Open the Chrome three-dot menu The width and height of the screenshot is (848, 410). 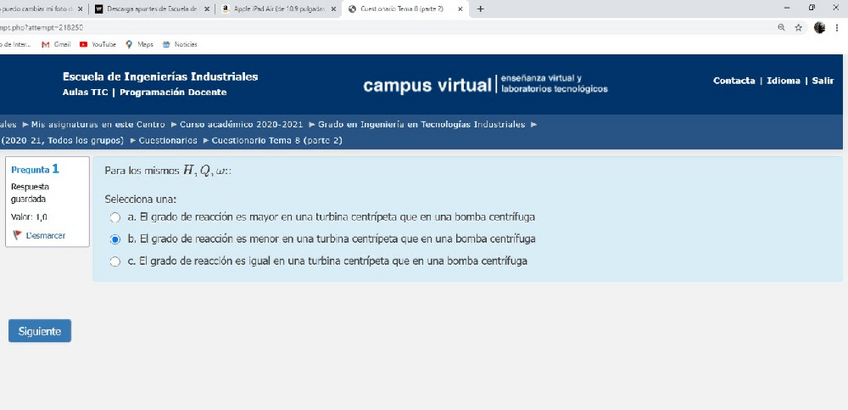tap(837, 27)
